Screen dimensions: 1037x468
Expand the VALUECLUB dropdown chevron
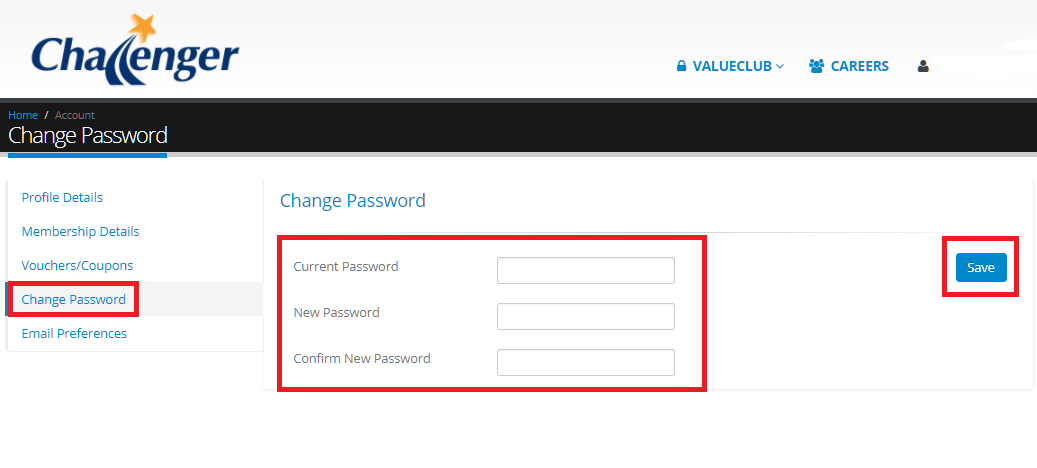(x=780, y=66)
